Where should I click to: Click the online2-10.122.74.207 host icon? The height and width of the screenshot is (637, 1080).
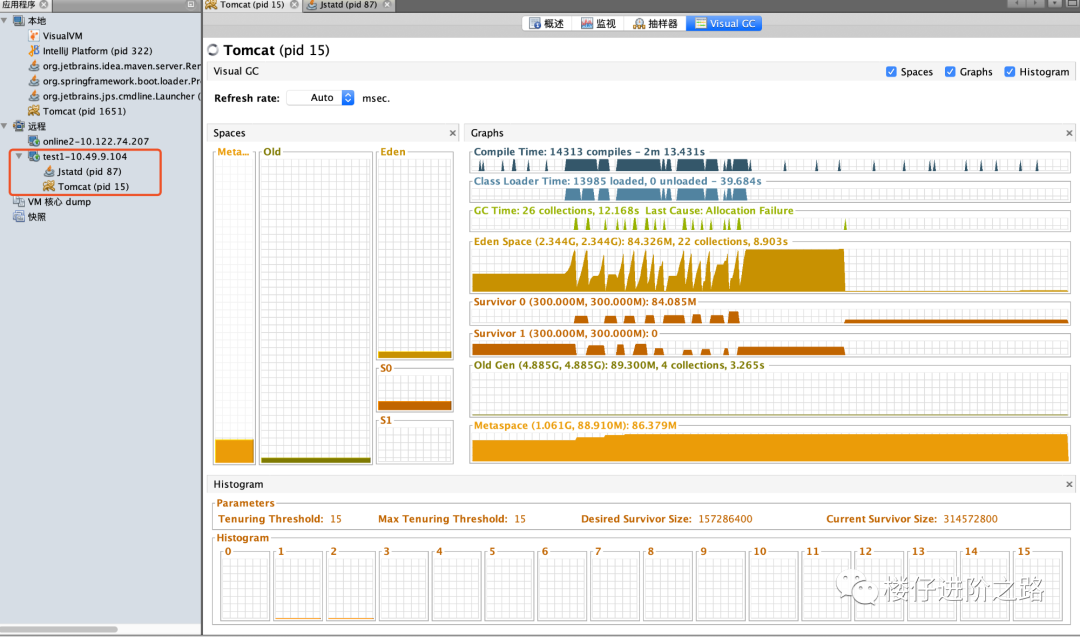click(x=34, y=141)
